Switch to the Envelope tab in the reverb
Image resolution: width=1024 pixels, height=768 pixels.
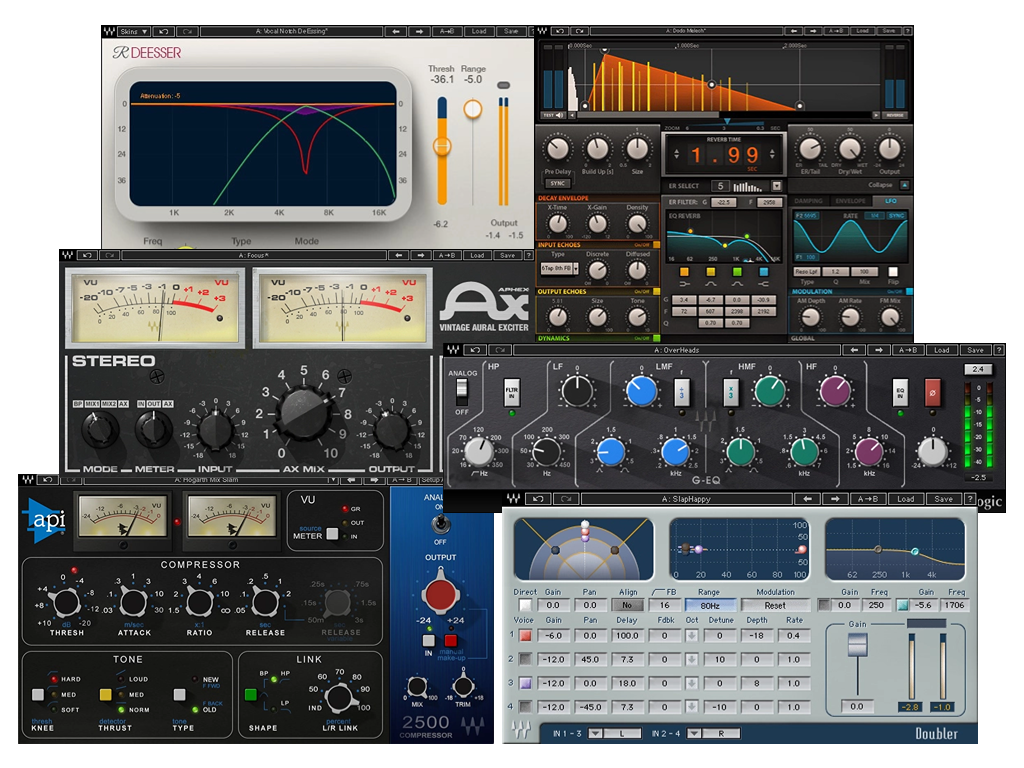[850, 201]
